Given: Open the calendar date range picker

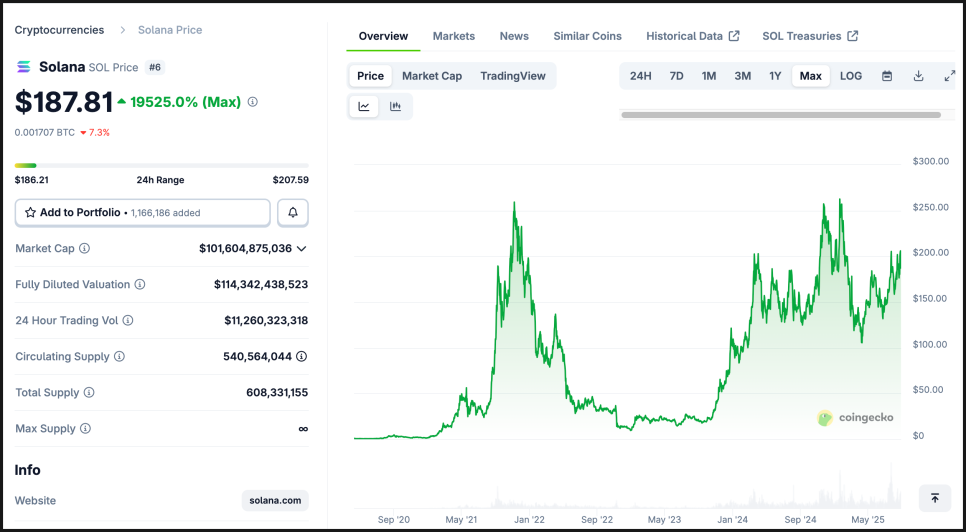Looking at the screenshot, I should (887, 76).
